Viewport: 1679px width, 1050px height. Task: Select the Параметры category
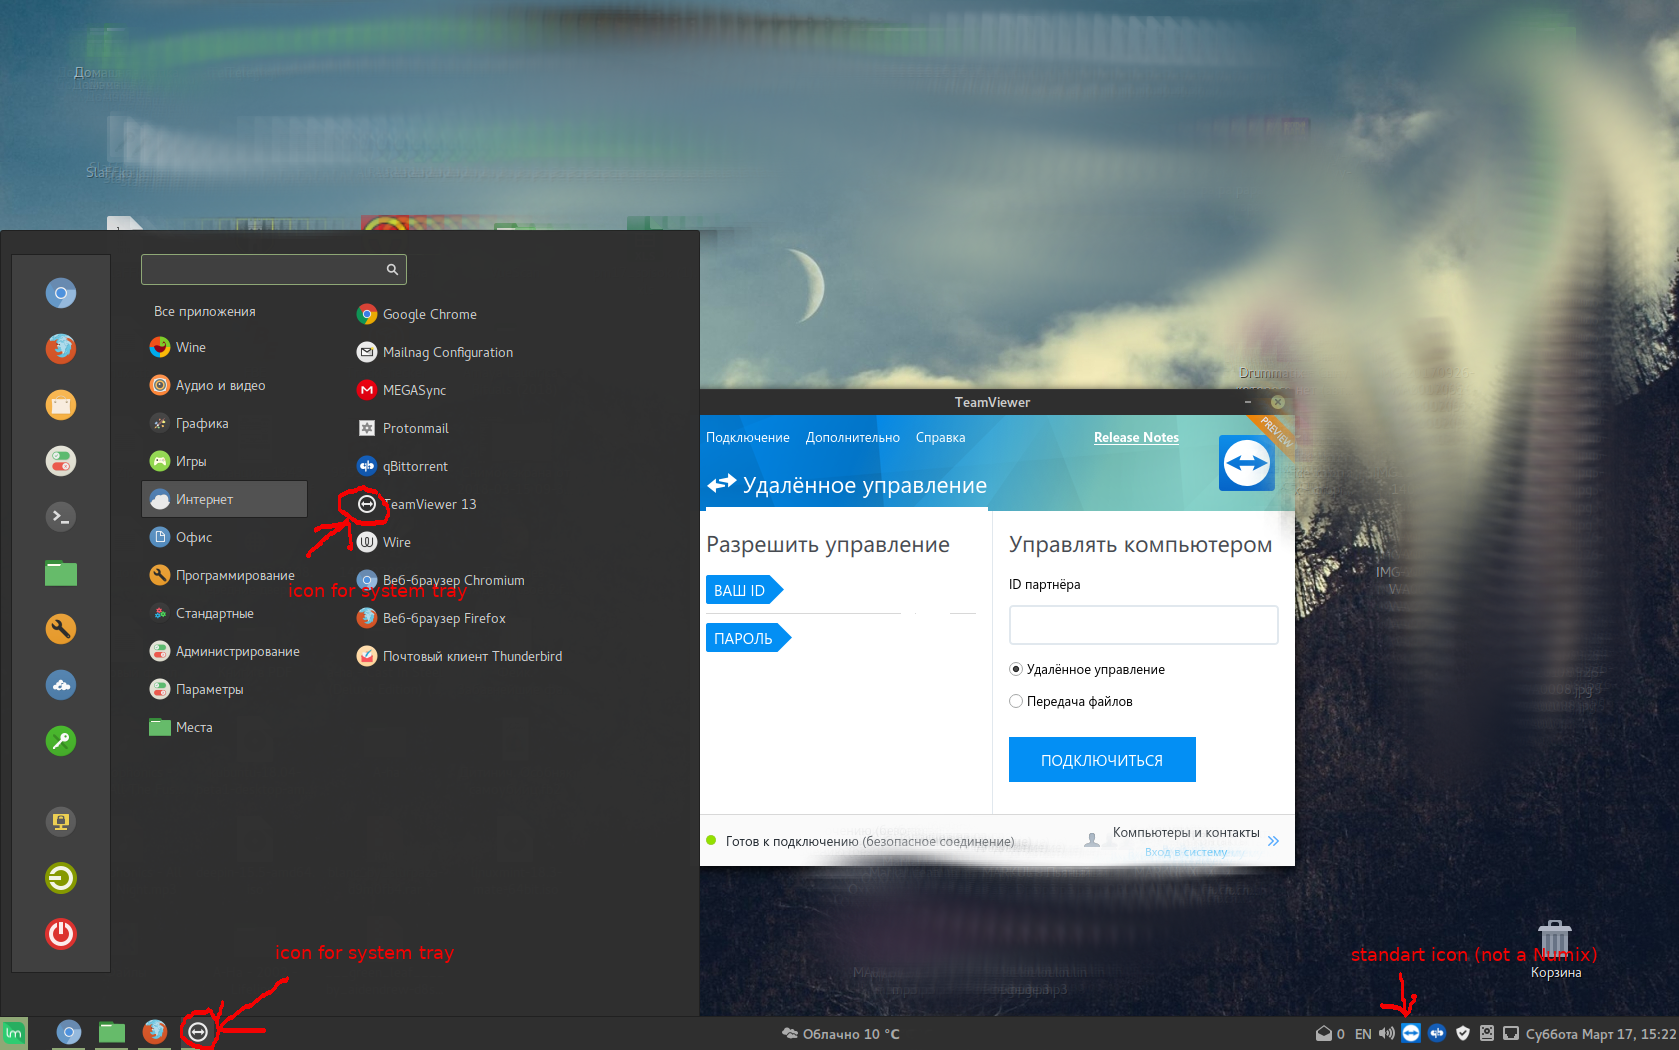[x=224, y=689]
